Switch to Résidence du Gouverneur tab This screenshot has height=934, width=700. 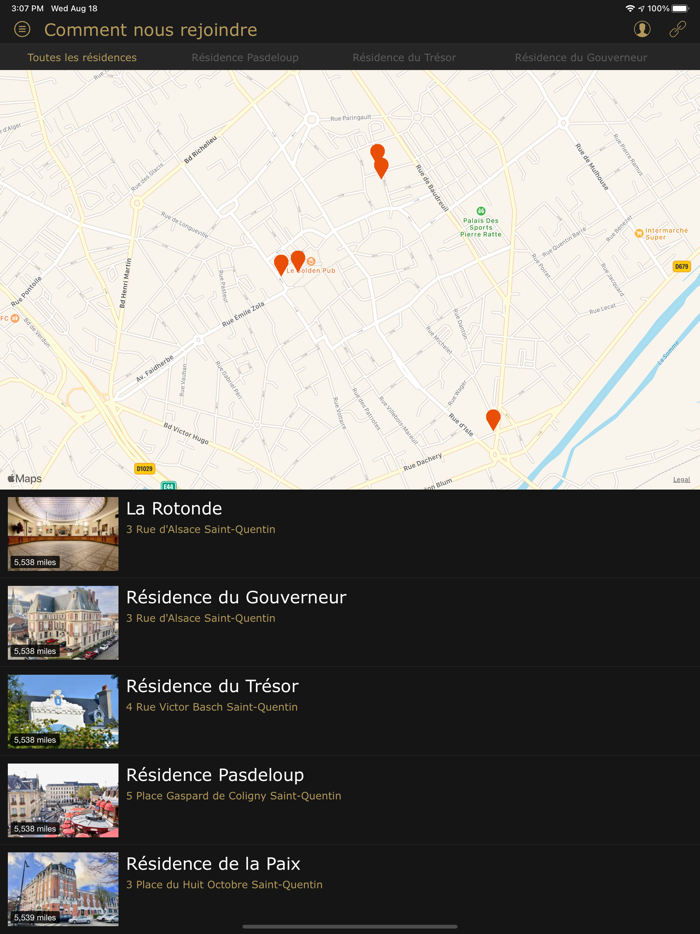click(x=581, y=58)
